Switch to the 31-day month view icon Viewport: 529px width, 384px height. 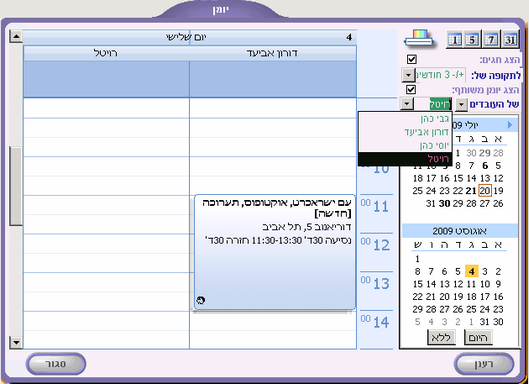(510, 40)
